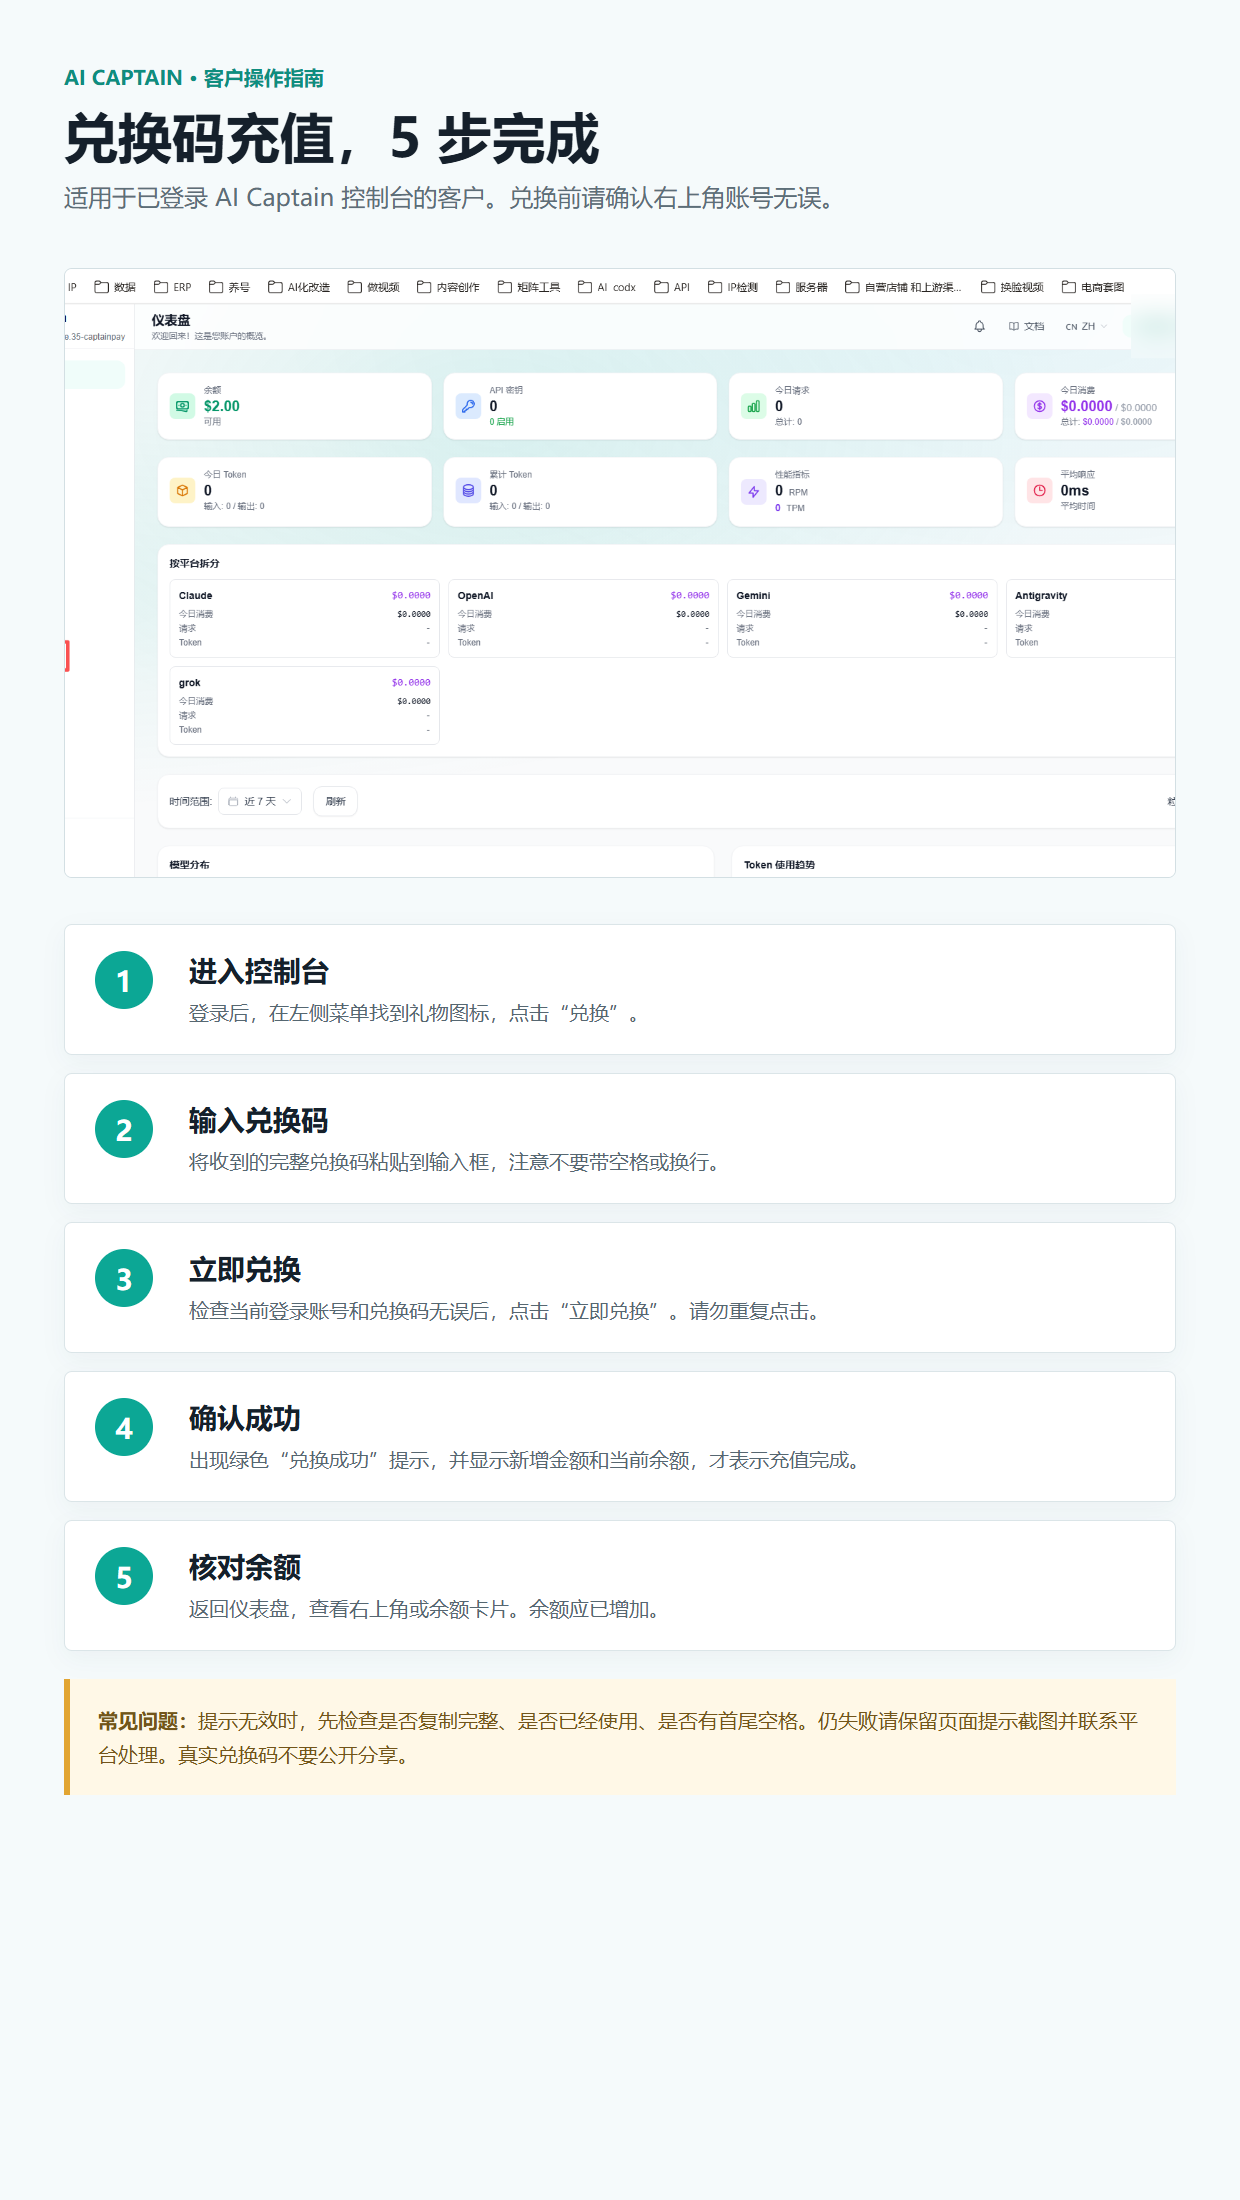Click the 立即兑换 step heading
The image size is (1240, 2200).
pos(245,1270)
